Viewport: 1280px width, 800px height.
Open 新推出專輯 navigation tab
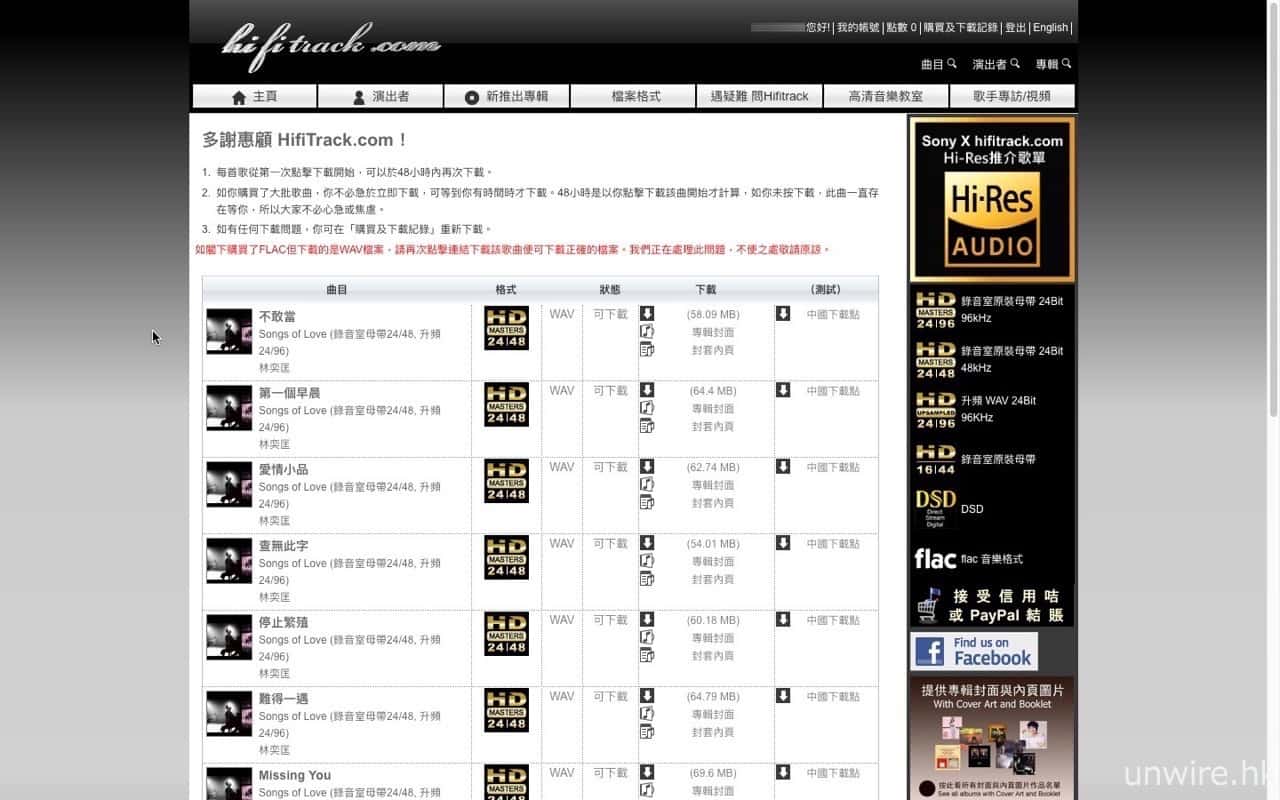[506, 96]
